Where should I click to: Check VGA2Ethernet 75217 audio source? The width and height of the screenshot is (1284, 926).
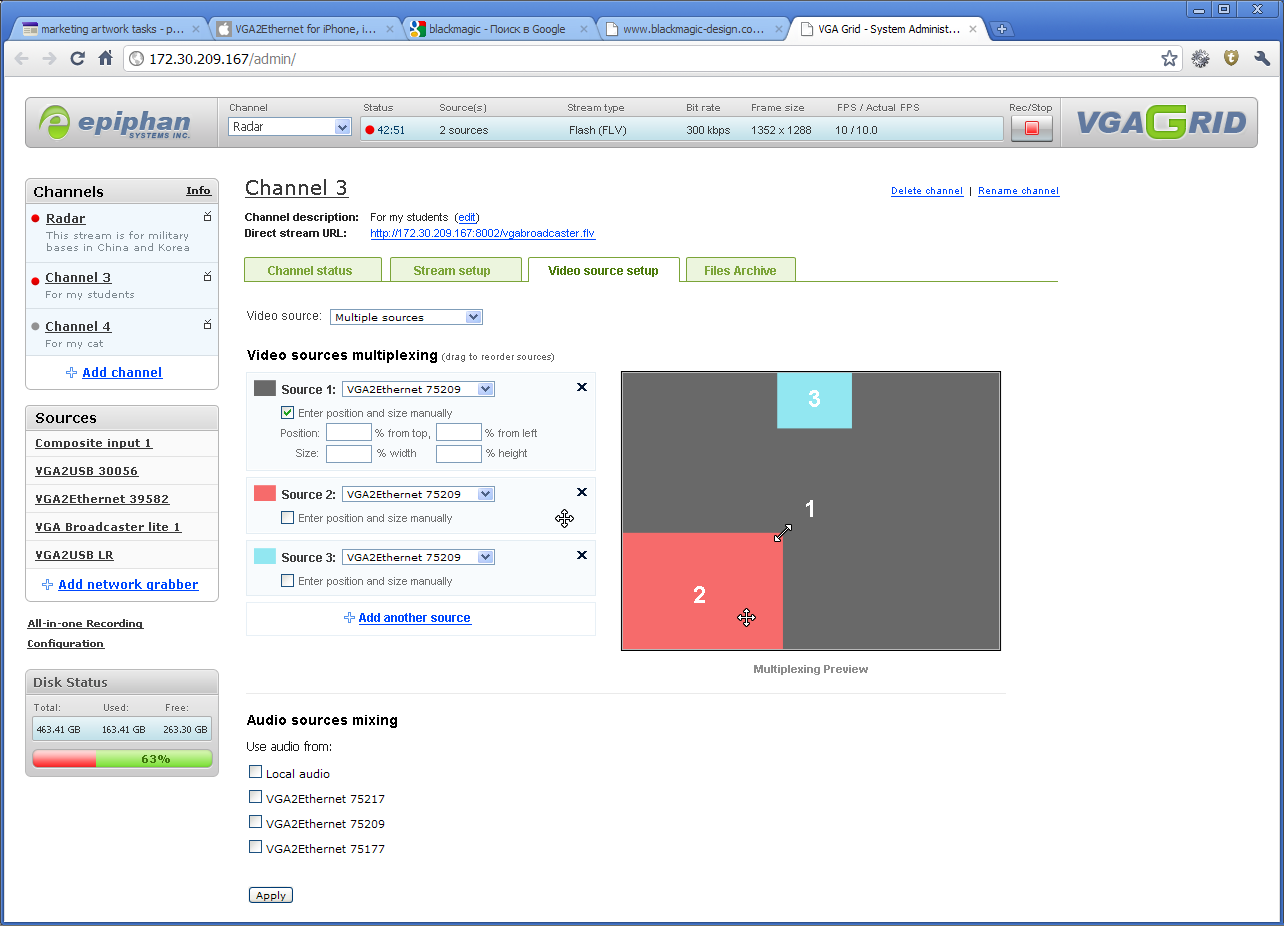256,798
